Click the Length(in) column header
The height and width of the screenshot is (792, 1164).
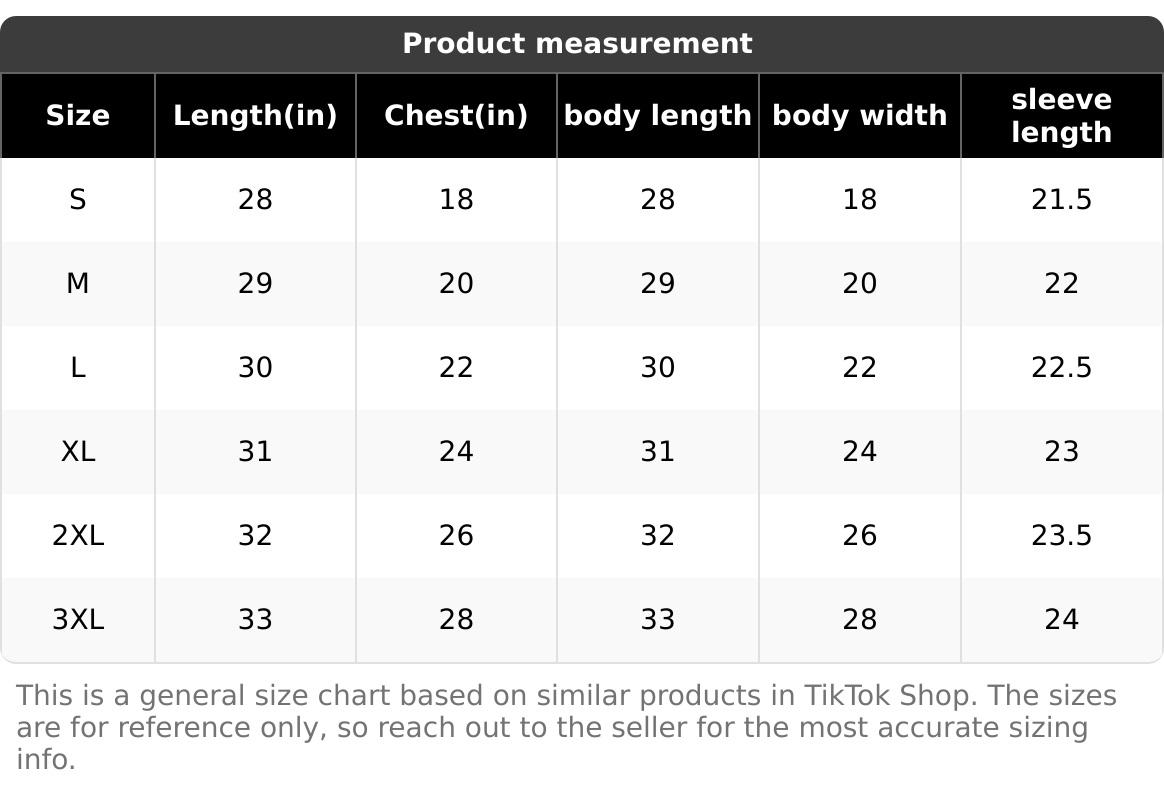255,115
